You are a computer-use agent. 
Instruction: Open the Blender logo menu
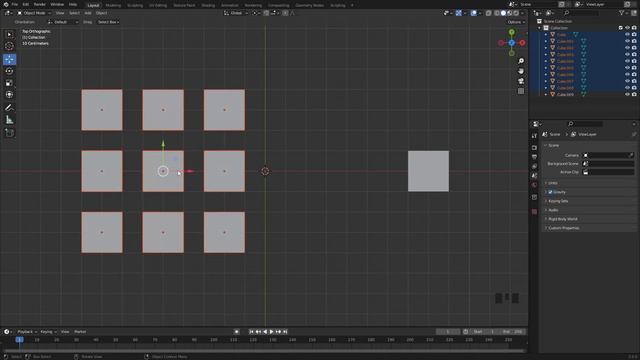click(6, 4)
